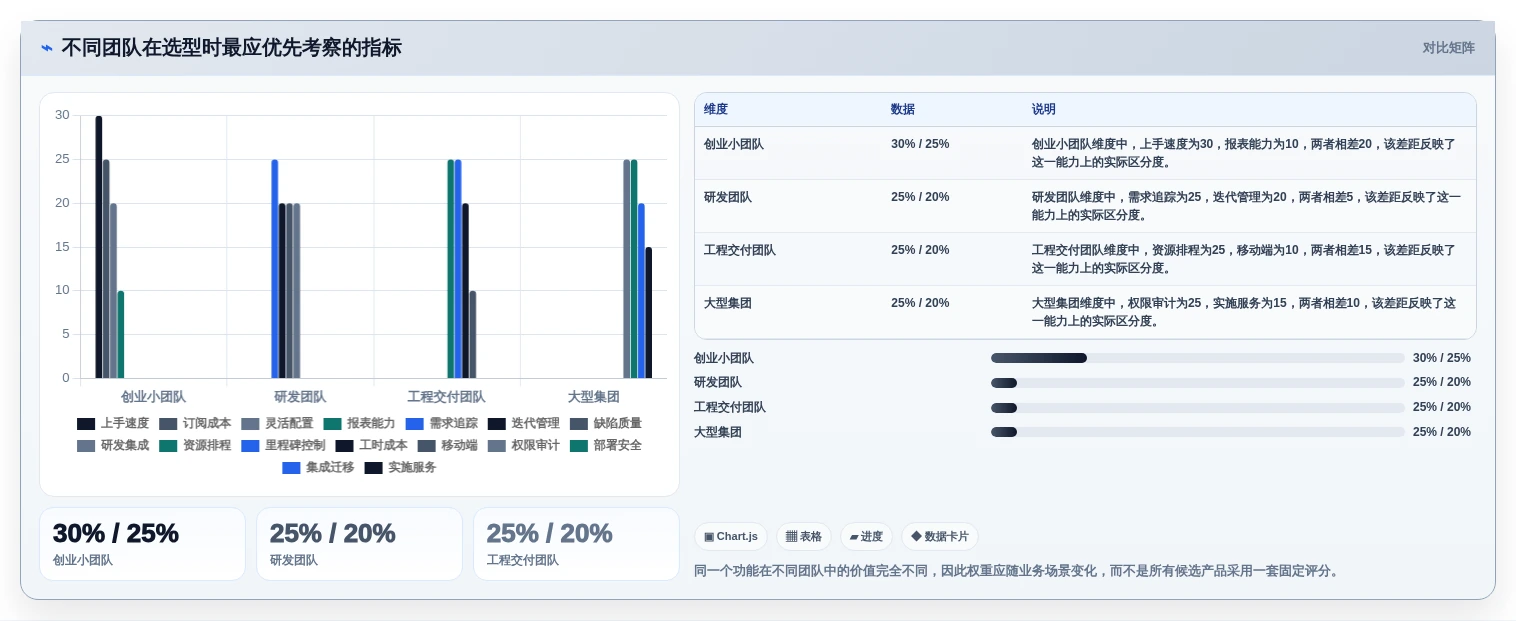Click the tallest 创业小团队 bar at 30

[99, 247]
